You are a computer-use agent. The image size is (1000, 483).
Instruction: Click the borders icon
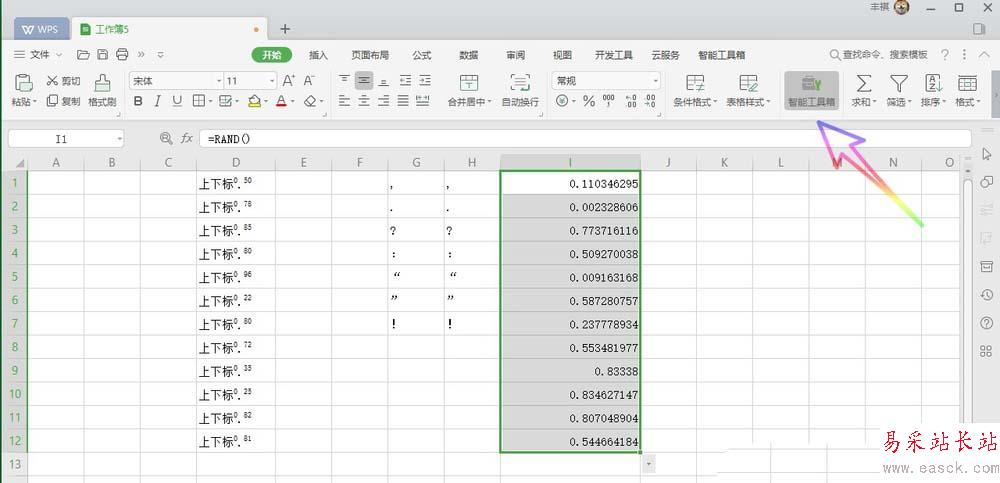(198, 101)
